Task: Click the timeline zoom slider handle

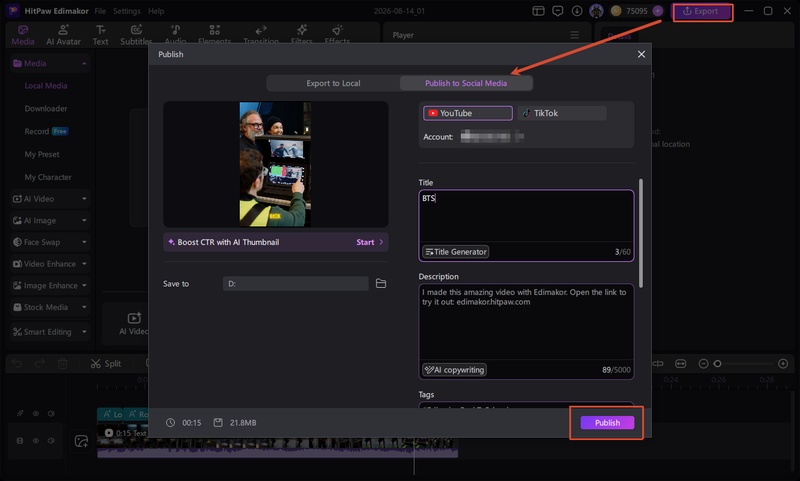Action: [x=717, y=363]
